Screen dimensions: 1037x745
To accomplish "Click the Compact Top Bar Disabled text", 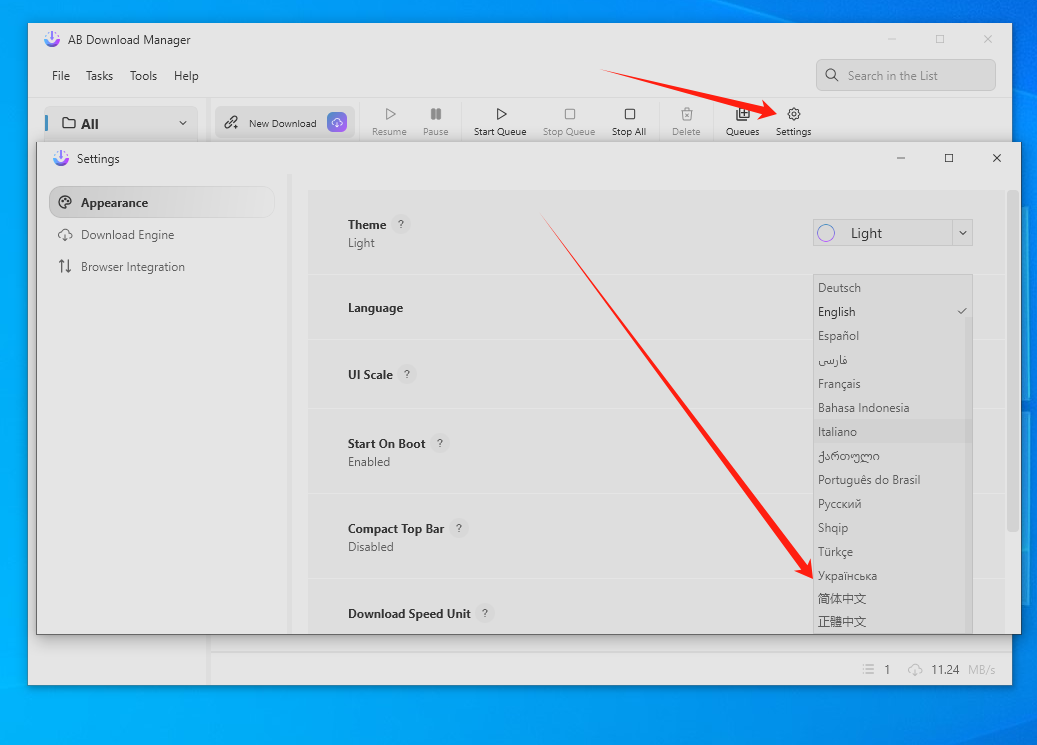I will (370, 547).
